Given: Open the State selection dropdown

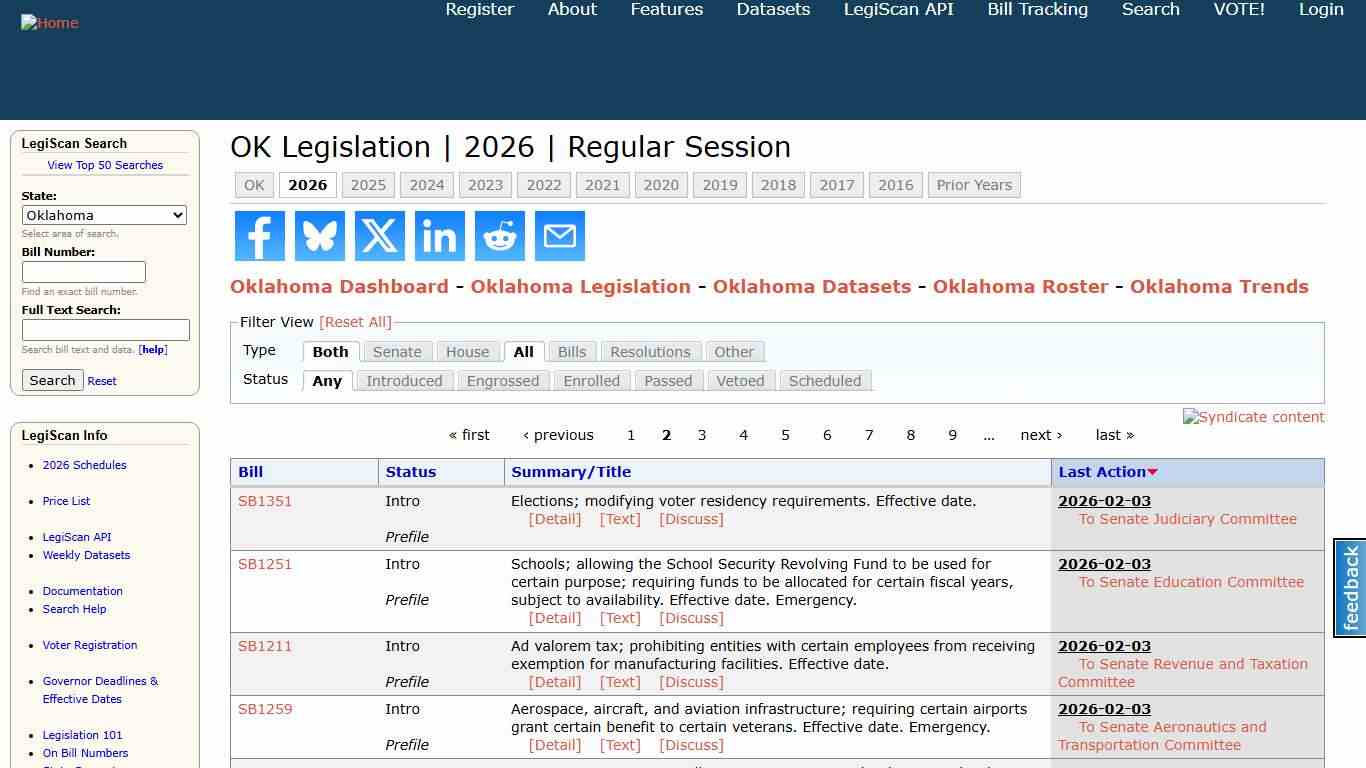Looking at the screenshot, I should pyautogui.click(x=104, y=215).
